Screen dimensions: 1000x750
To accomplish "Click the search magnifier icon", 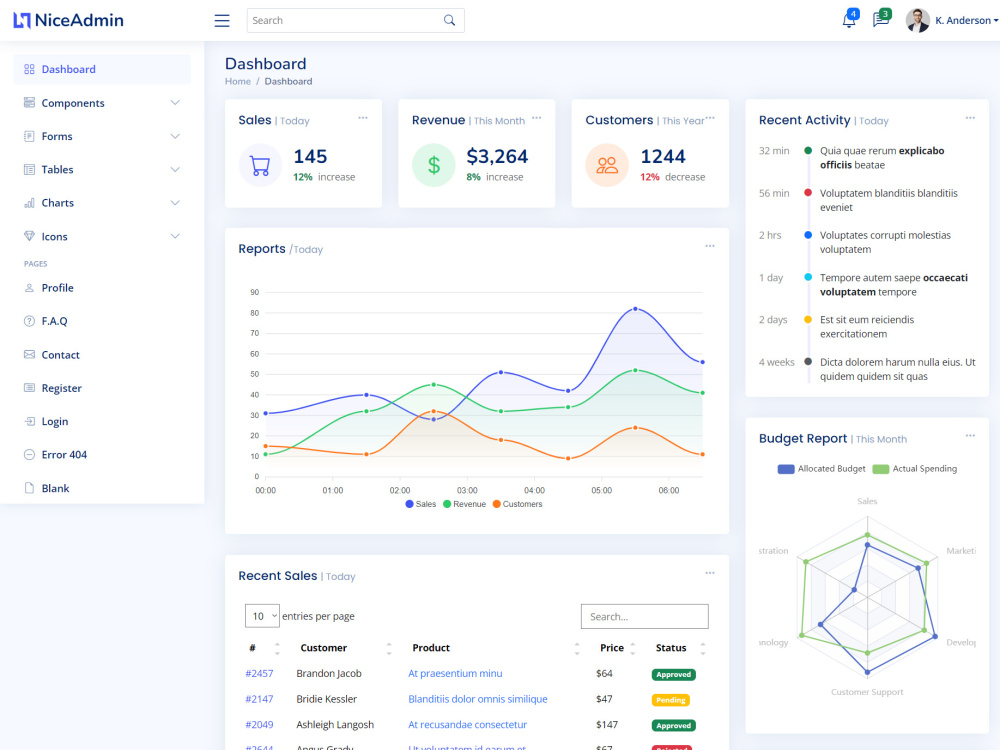I will click(x=450, y=20).
